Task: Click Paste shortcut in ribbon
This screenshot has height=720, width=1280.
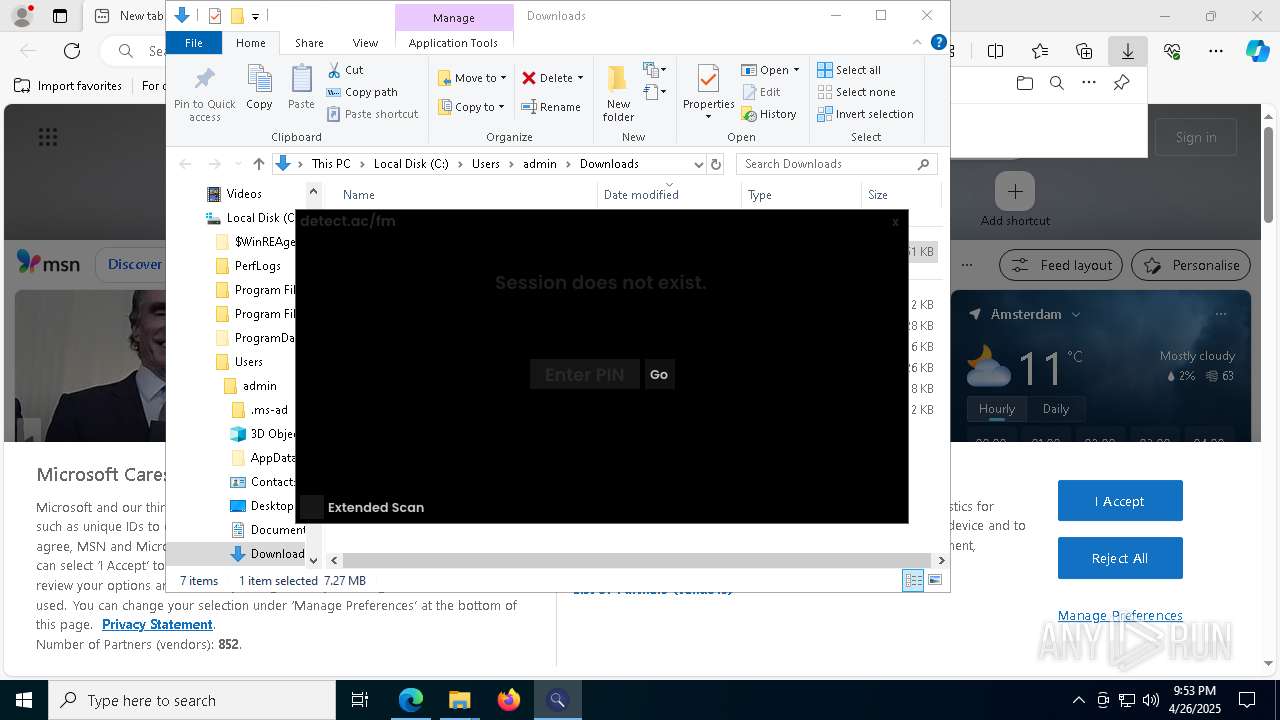Action: (372, 114)
